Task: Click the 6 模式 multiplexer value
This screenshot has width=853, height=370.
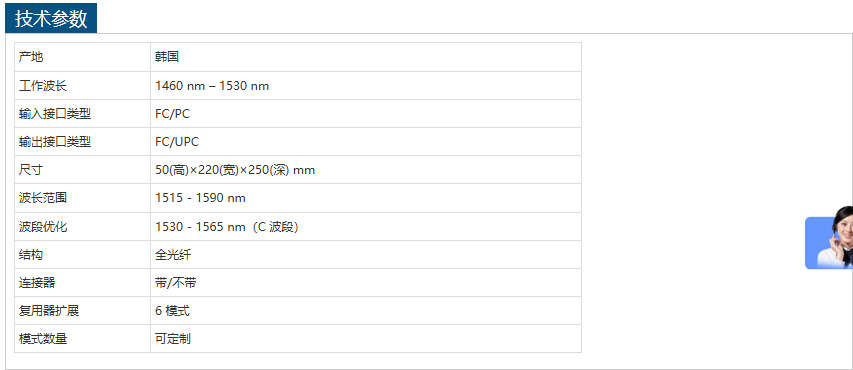Action: 172,311
